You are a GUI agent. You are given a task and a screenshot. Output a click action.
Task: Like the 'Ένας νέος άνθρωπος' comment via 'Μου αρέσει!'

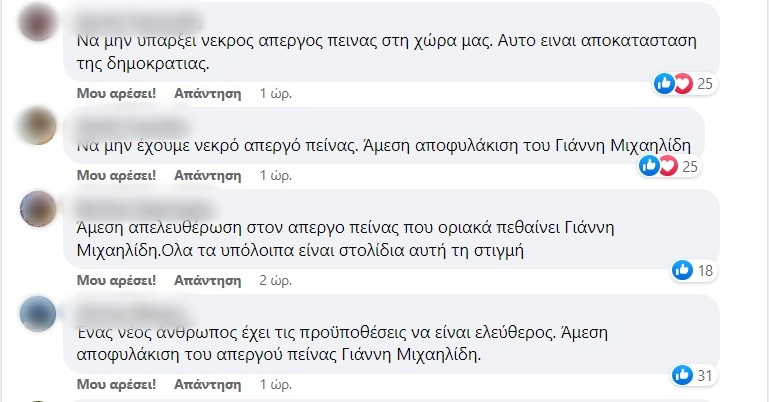tap(116, 385)
